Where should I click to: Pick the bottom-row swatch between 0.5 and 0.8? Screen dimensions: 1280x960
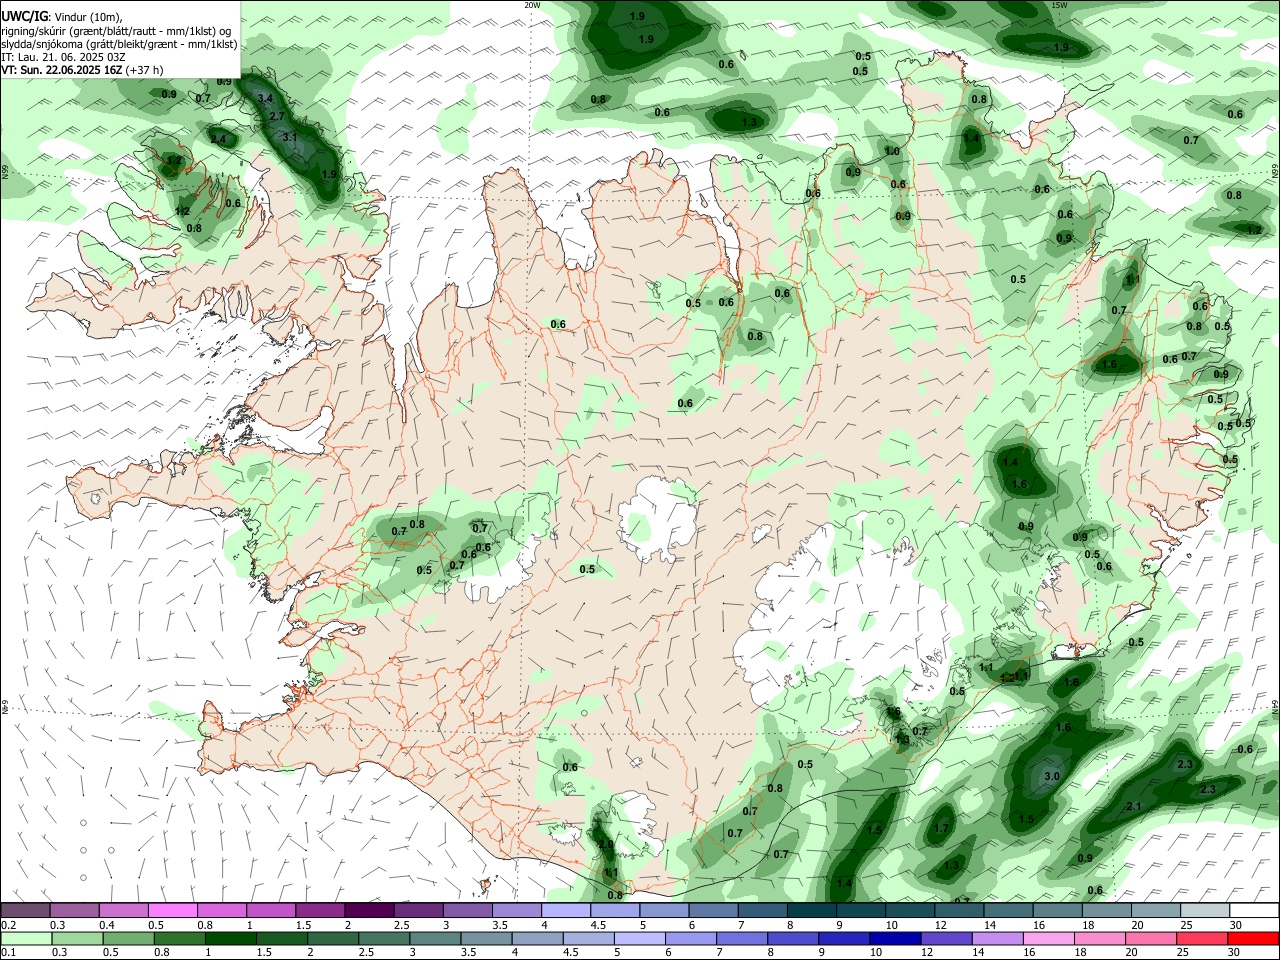pyautogui.click(x=128, y=938)
